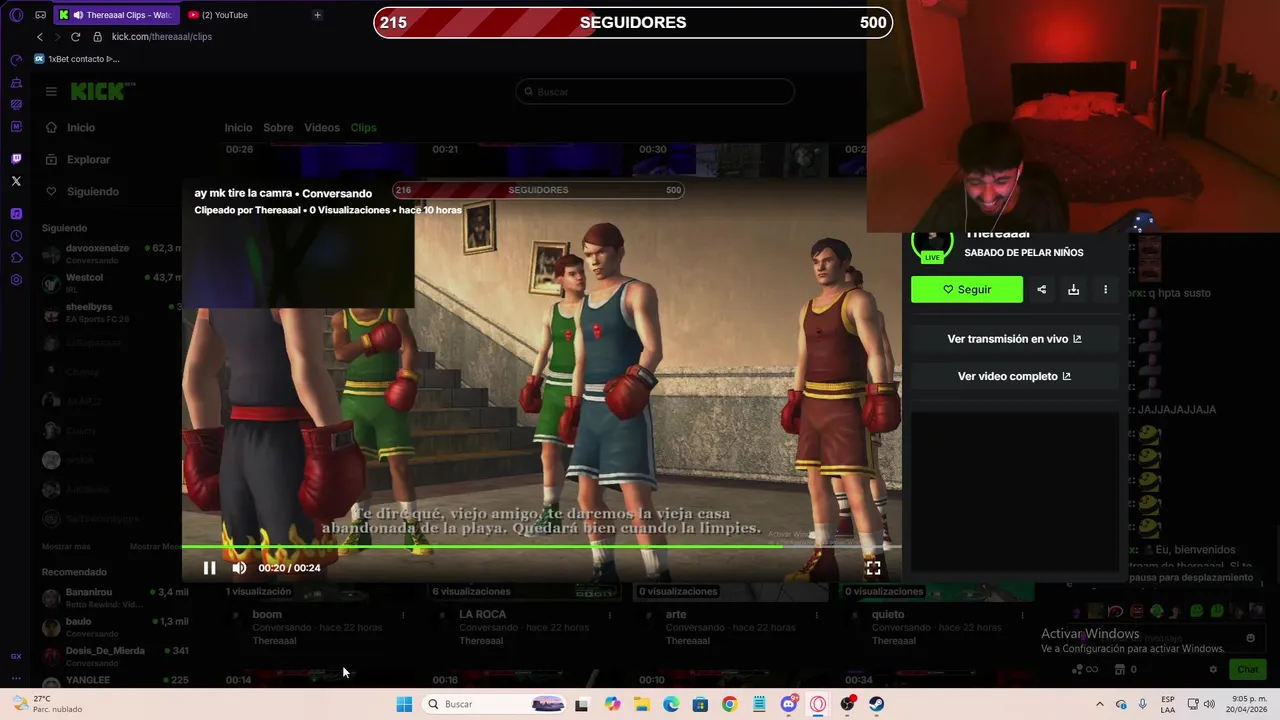
Task: Open the music Player in Opera sidebar
Action: point(16,214)
